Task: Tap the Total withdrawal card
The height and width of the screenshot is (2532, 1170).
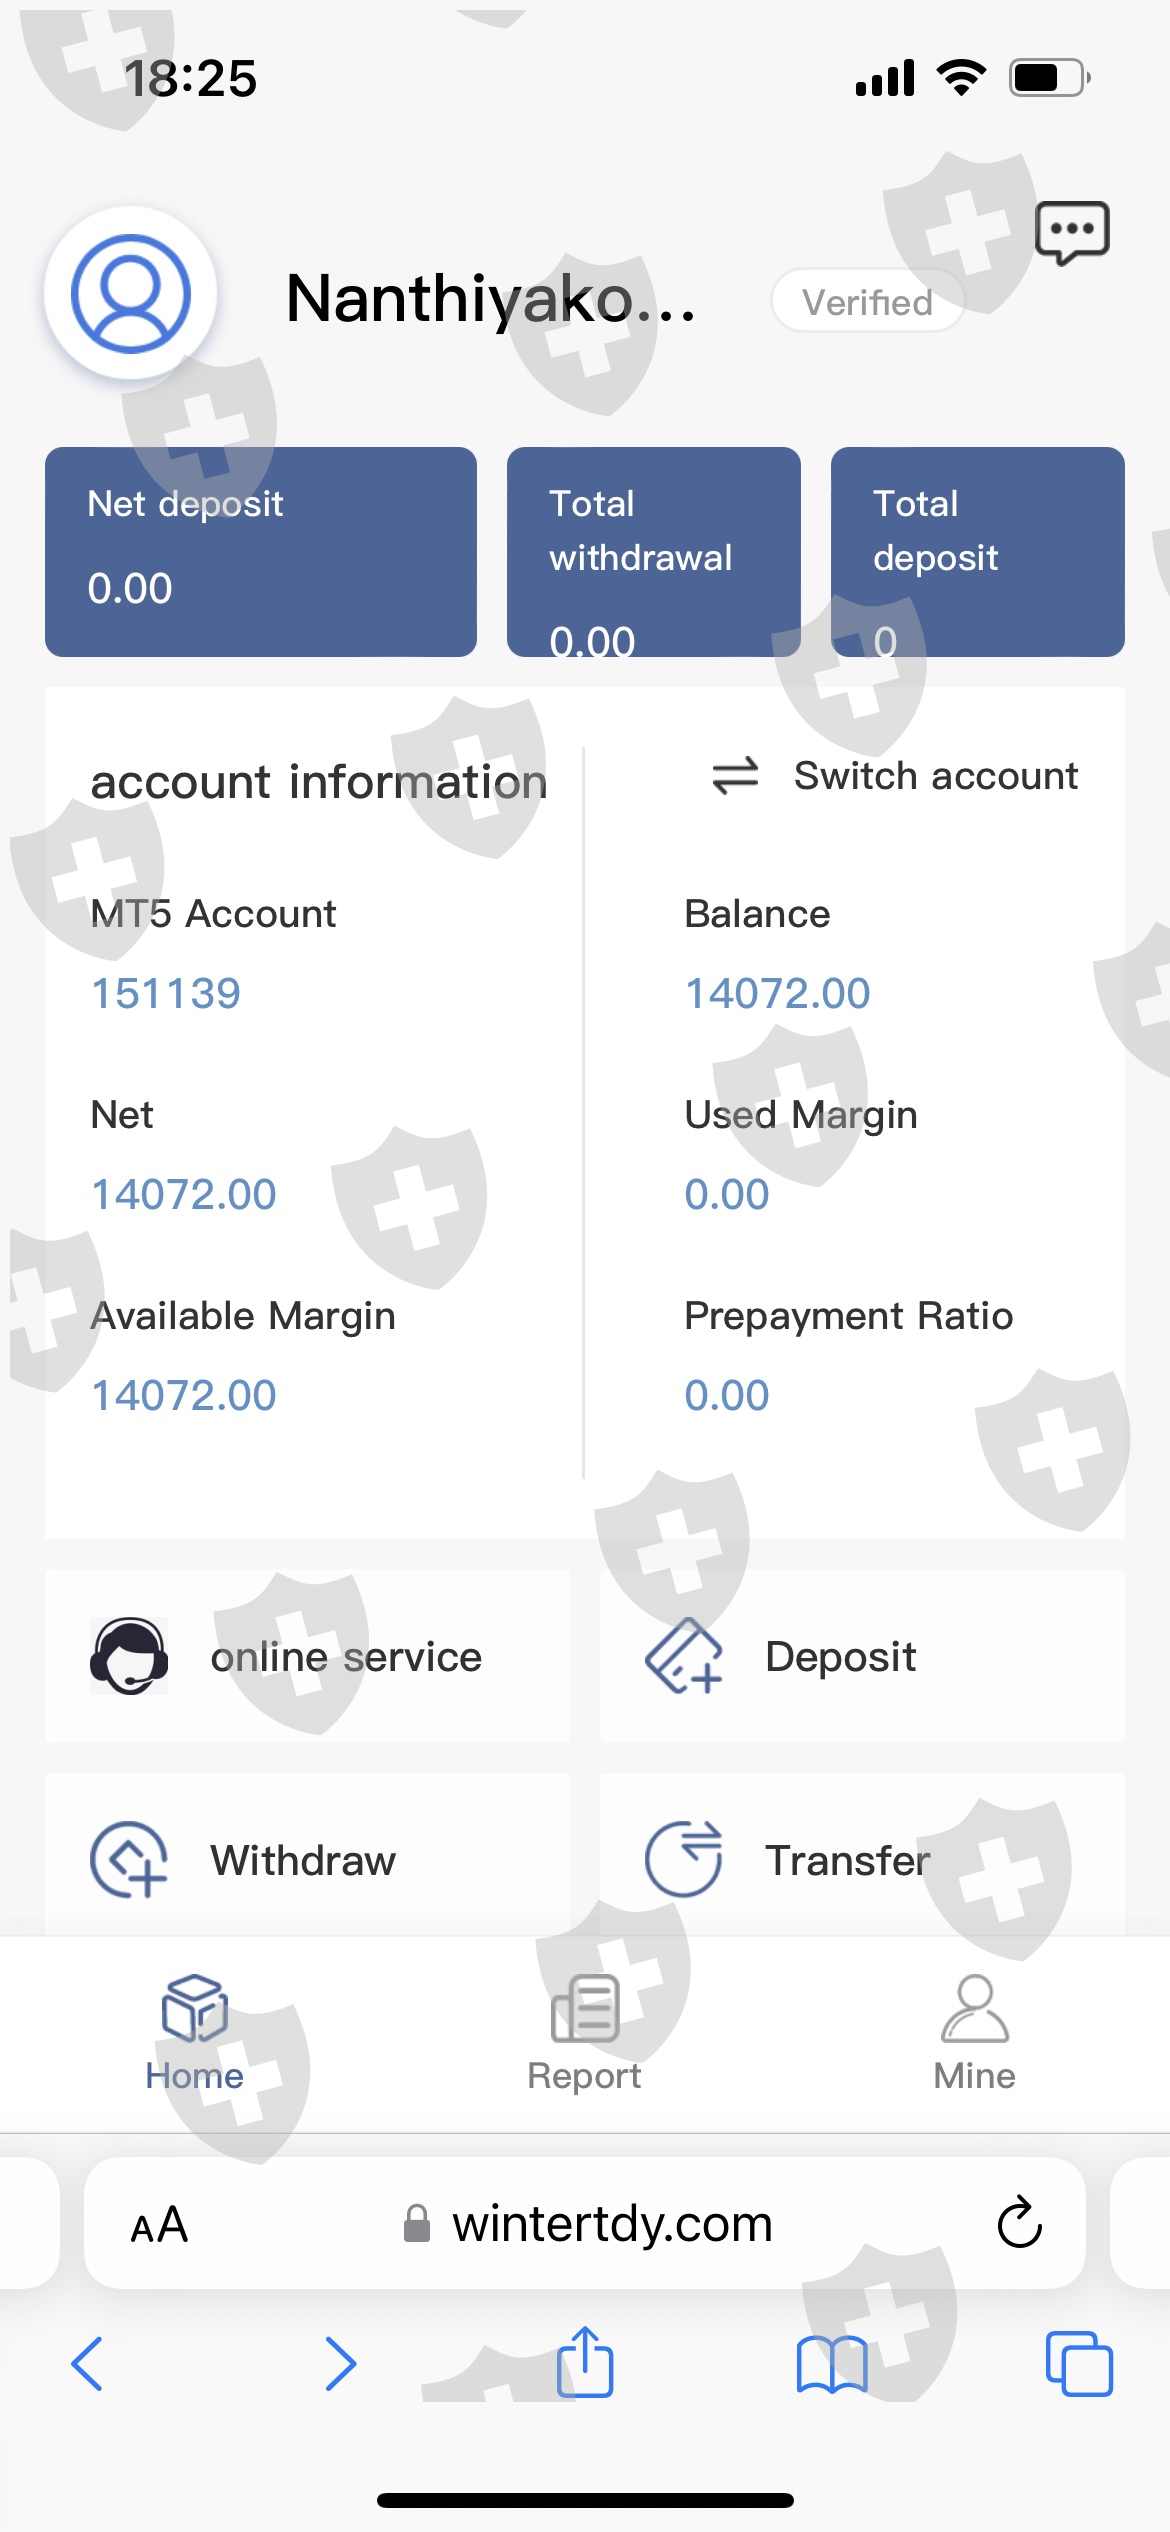Action: coord(653,551)
